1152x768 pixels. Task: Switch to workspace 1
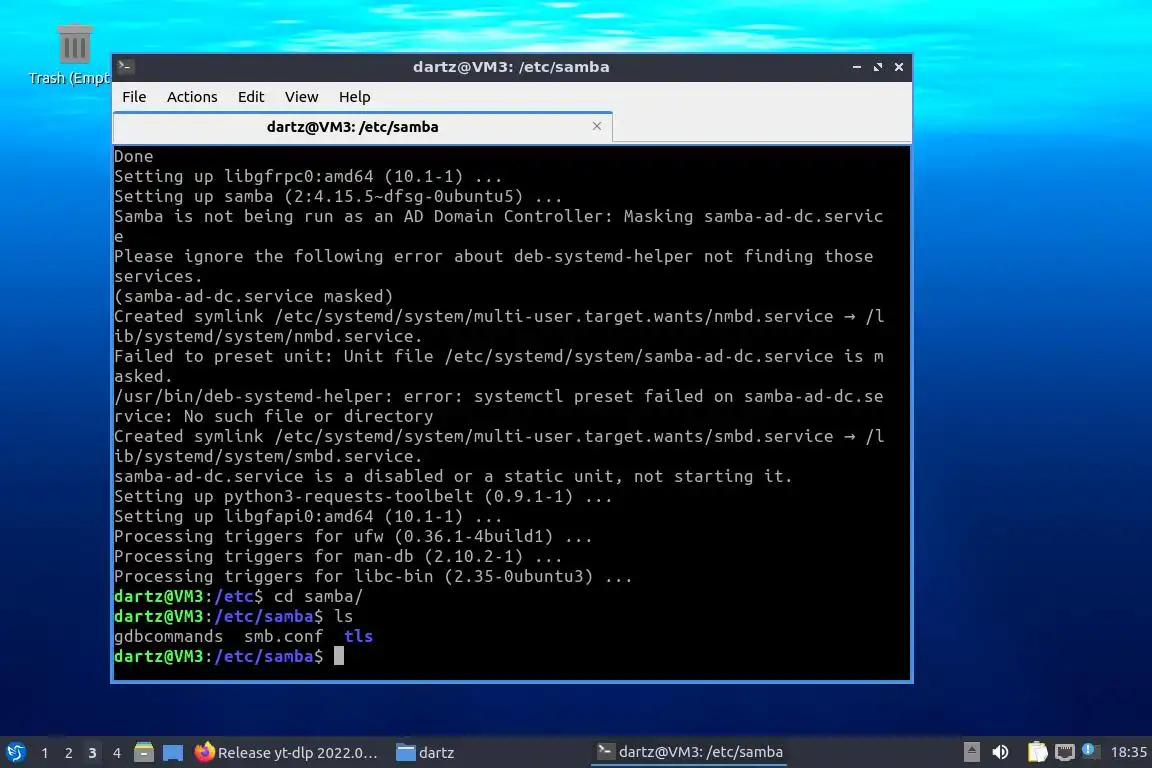[45, 753]
